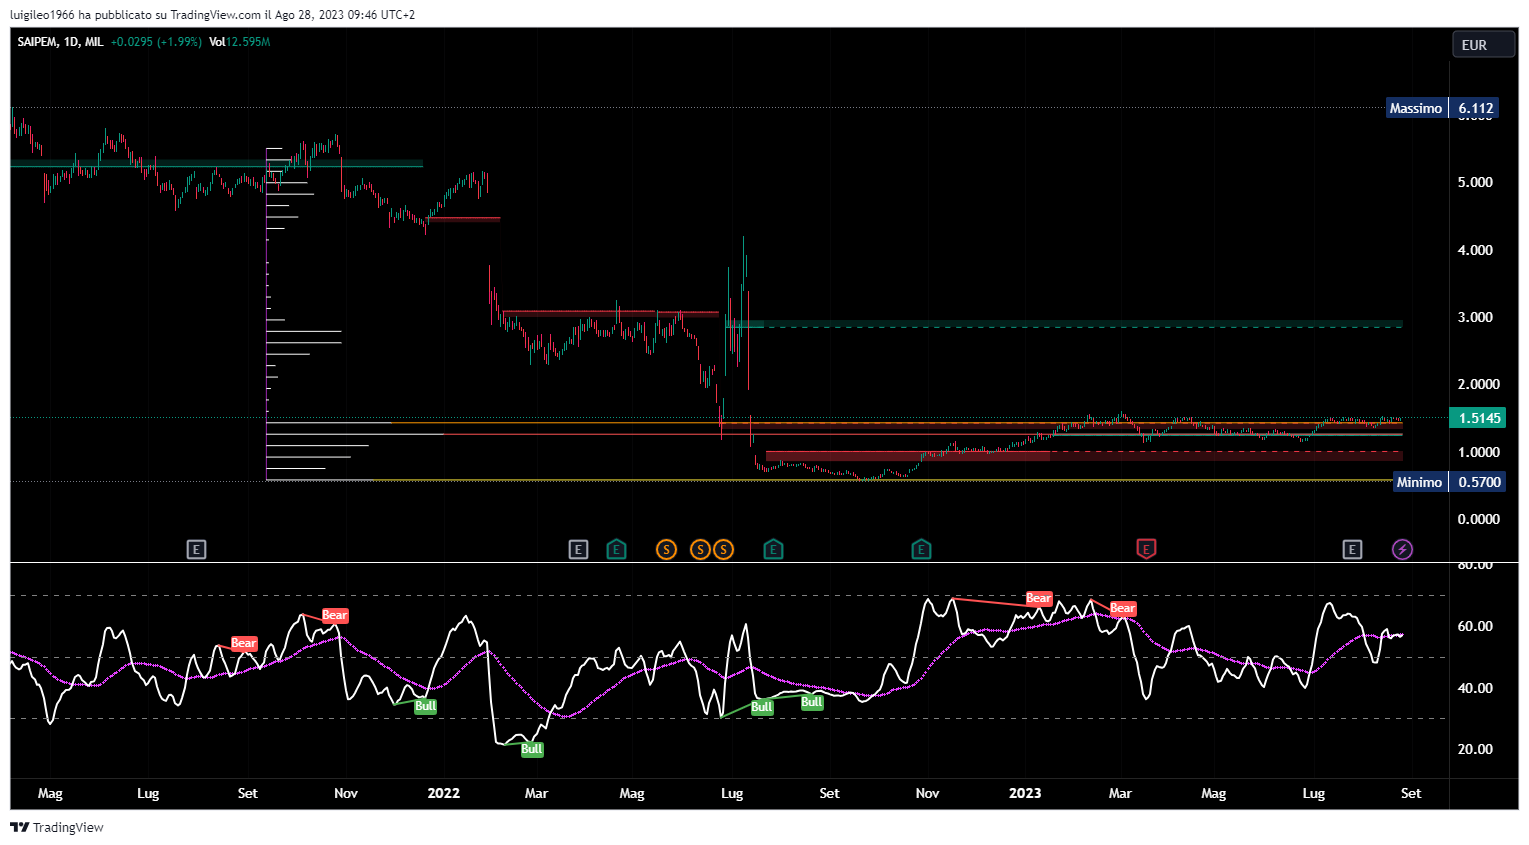
Task: Click the purple lightning event marker
Action: (x=1403, y=549)
